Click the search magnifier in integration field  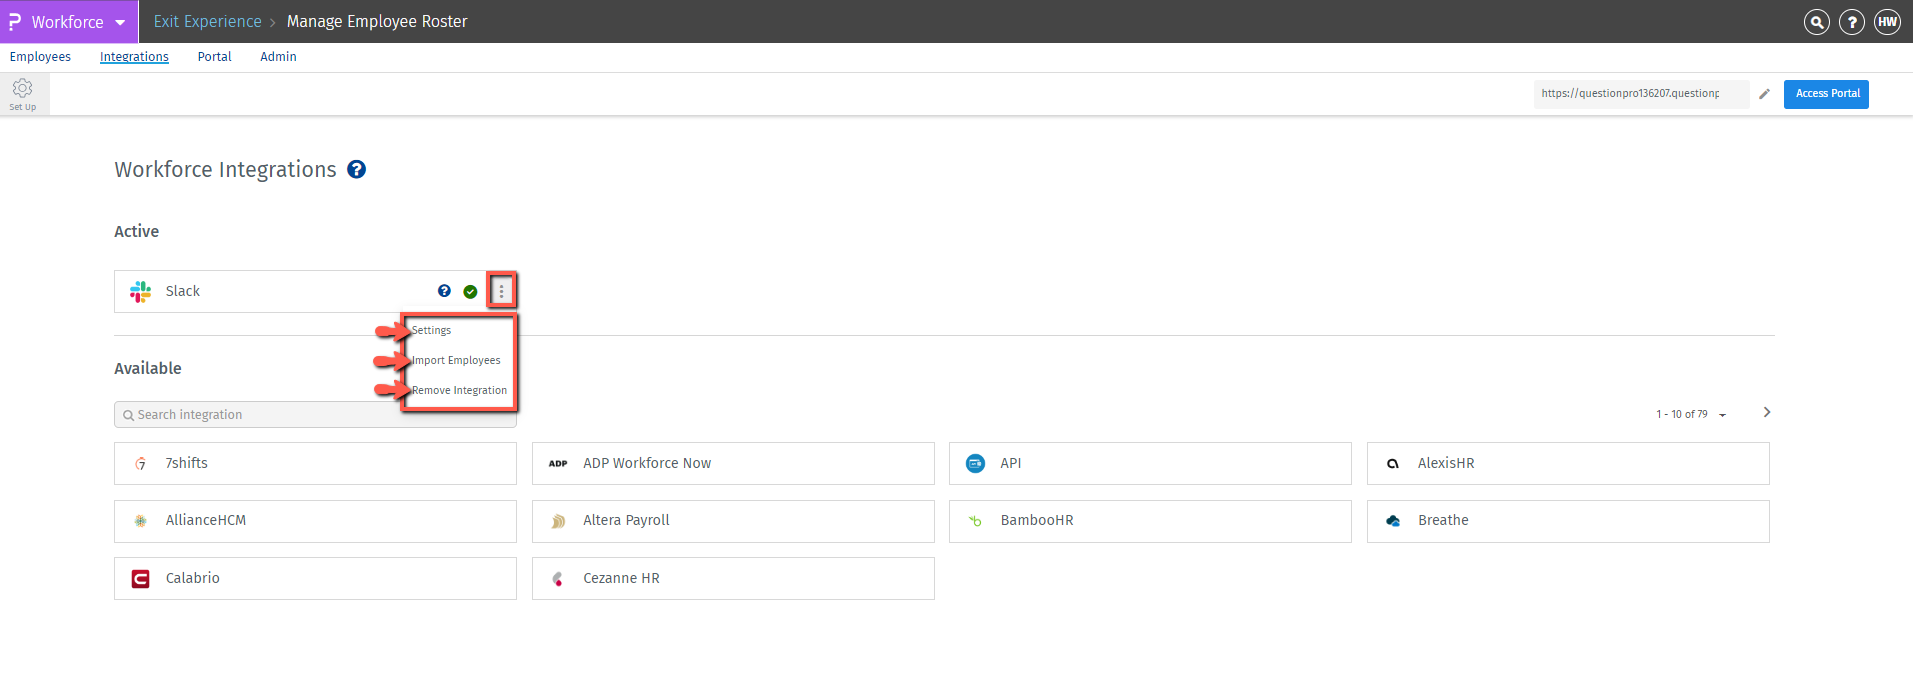(x=128, y=415)
